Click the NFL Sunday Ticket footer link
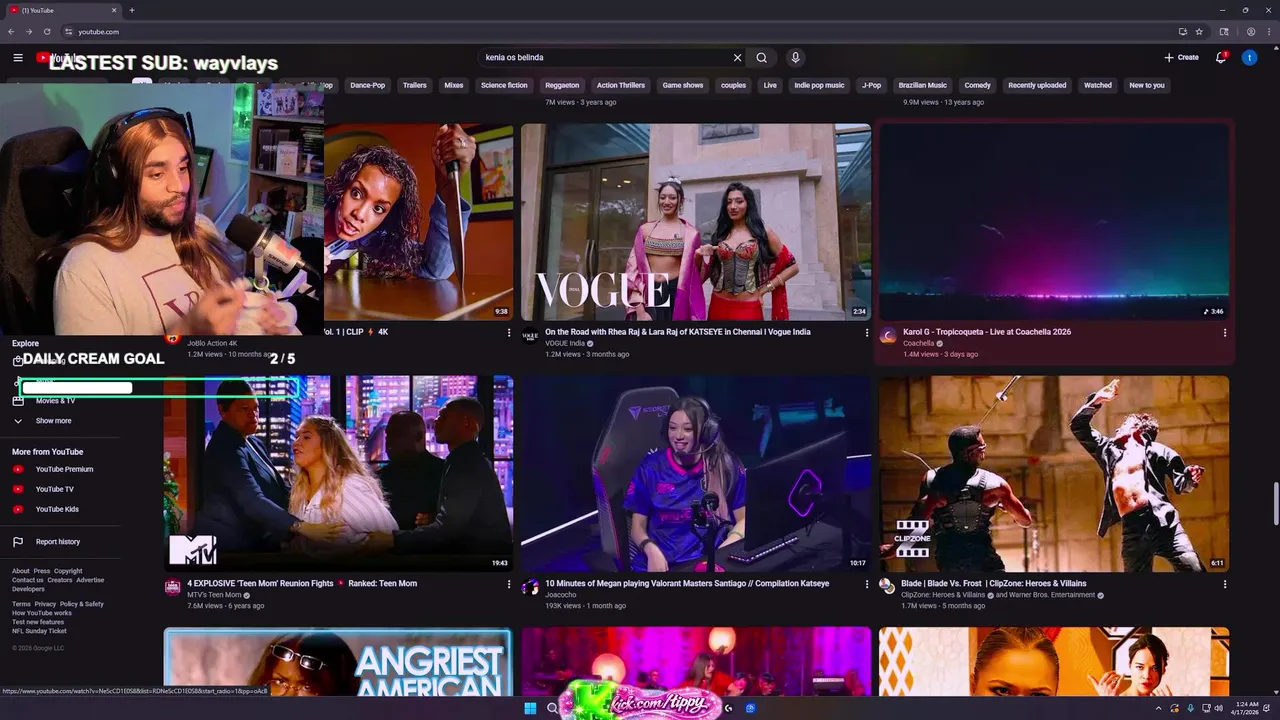 39,631
